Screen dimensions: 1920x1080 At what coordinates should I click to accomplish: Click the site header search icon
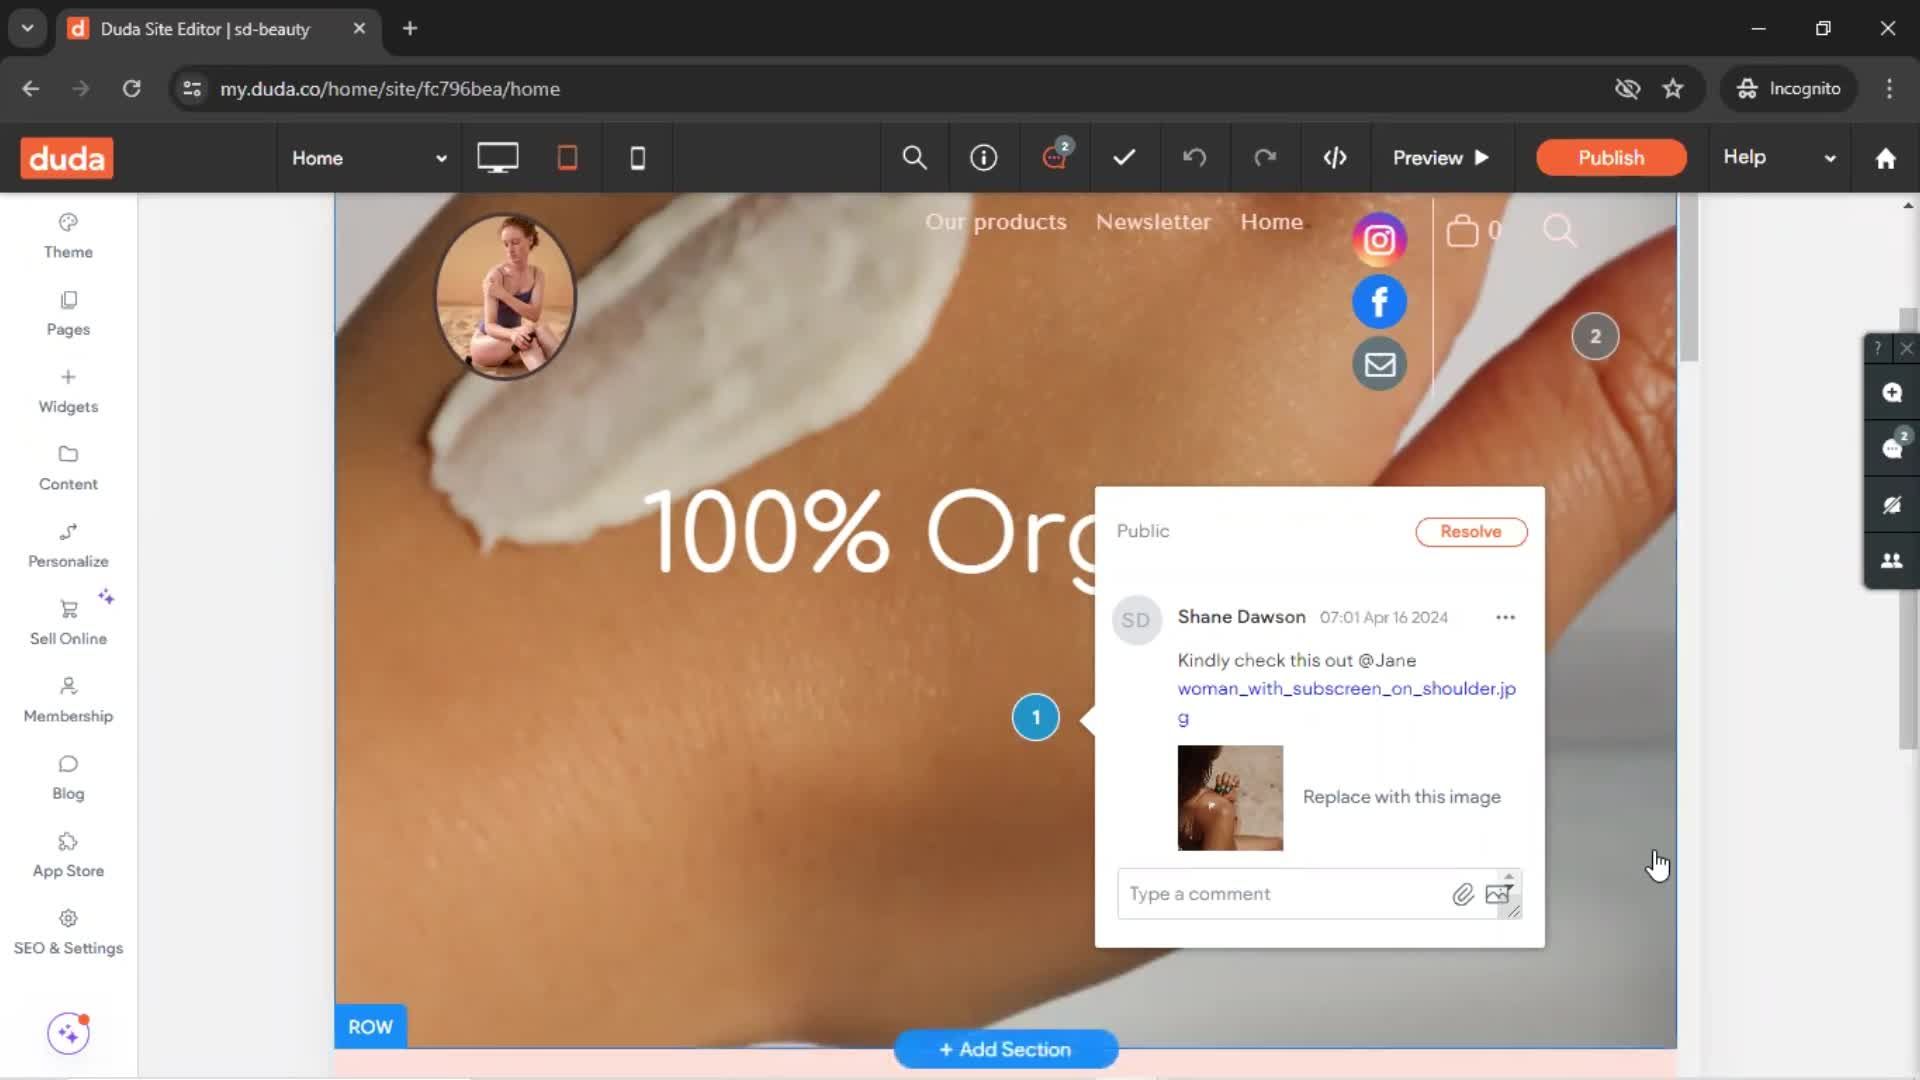(x=1559, y=231)
